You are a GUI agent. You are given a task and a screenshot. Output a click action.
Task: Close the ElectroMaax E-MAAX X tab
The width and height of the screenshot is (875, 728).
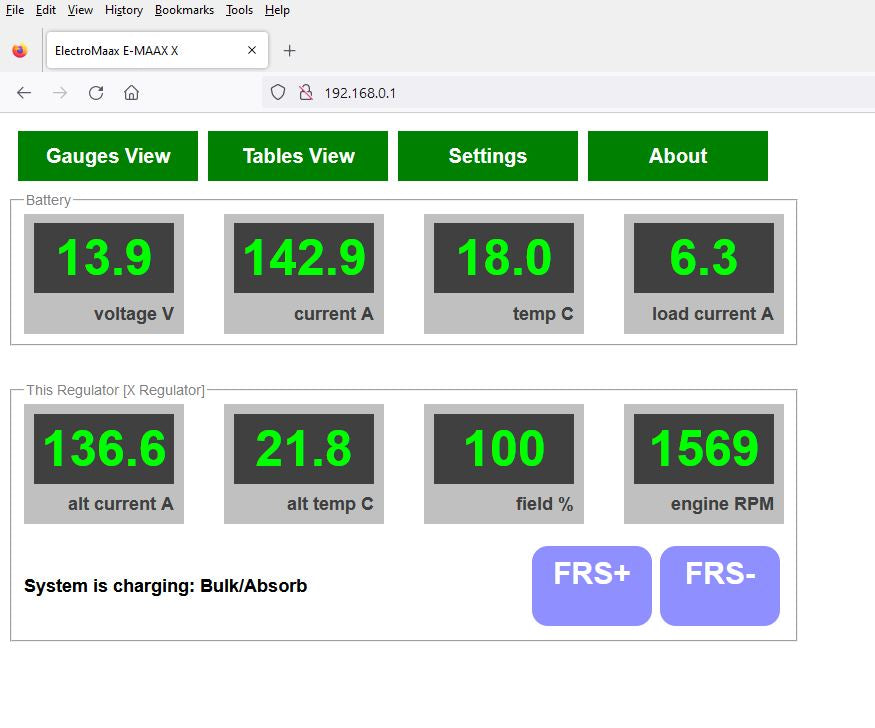pos(252,50)
